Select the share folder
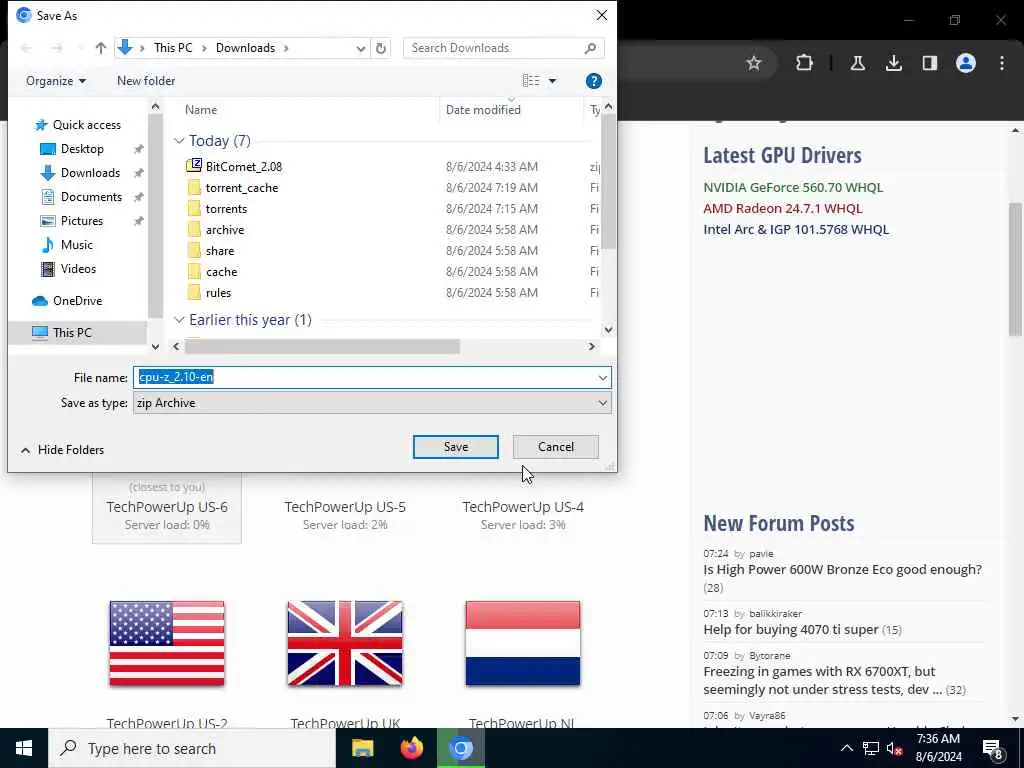 click(219, 251)
